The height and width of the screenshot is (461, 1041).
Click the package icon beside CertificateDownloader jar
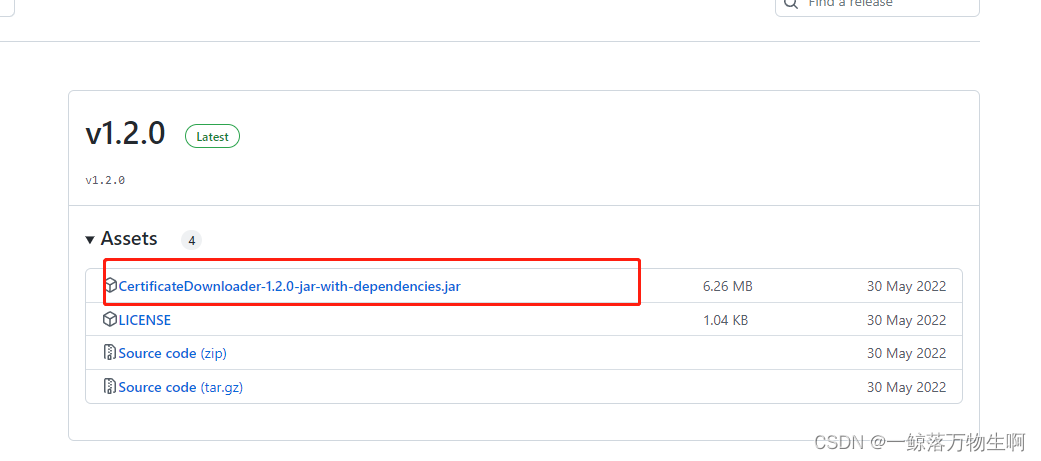click(110, 286)
